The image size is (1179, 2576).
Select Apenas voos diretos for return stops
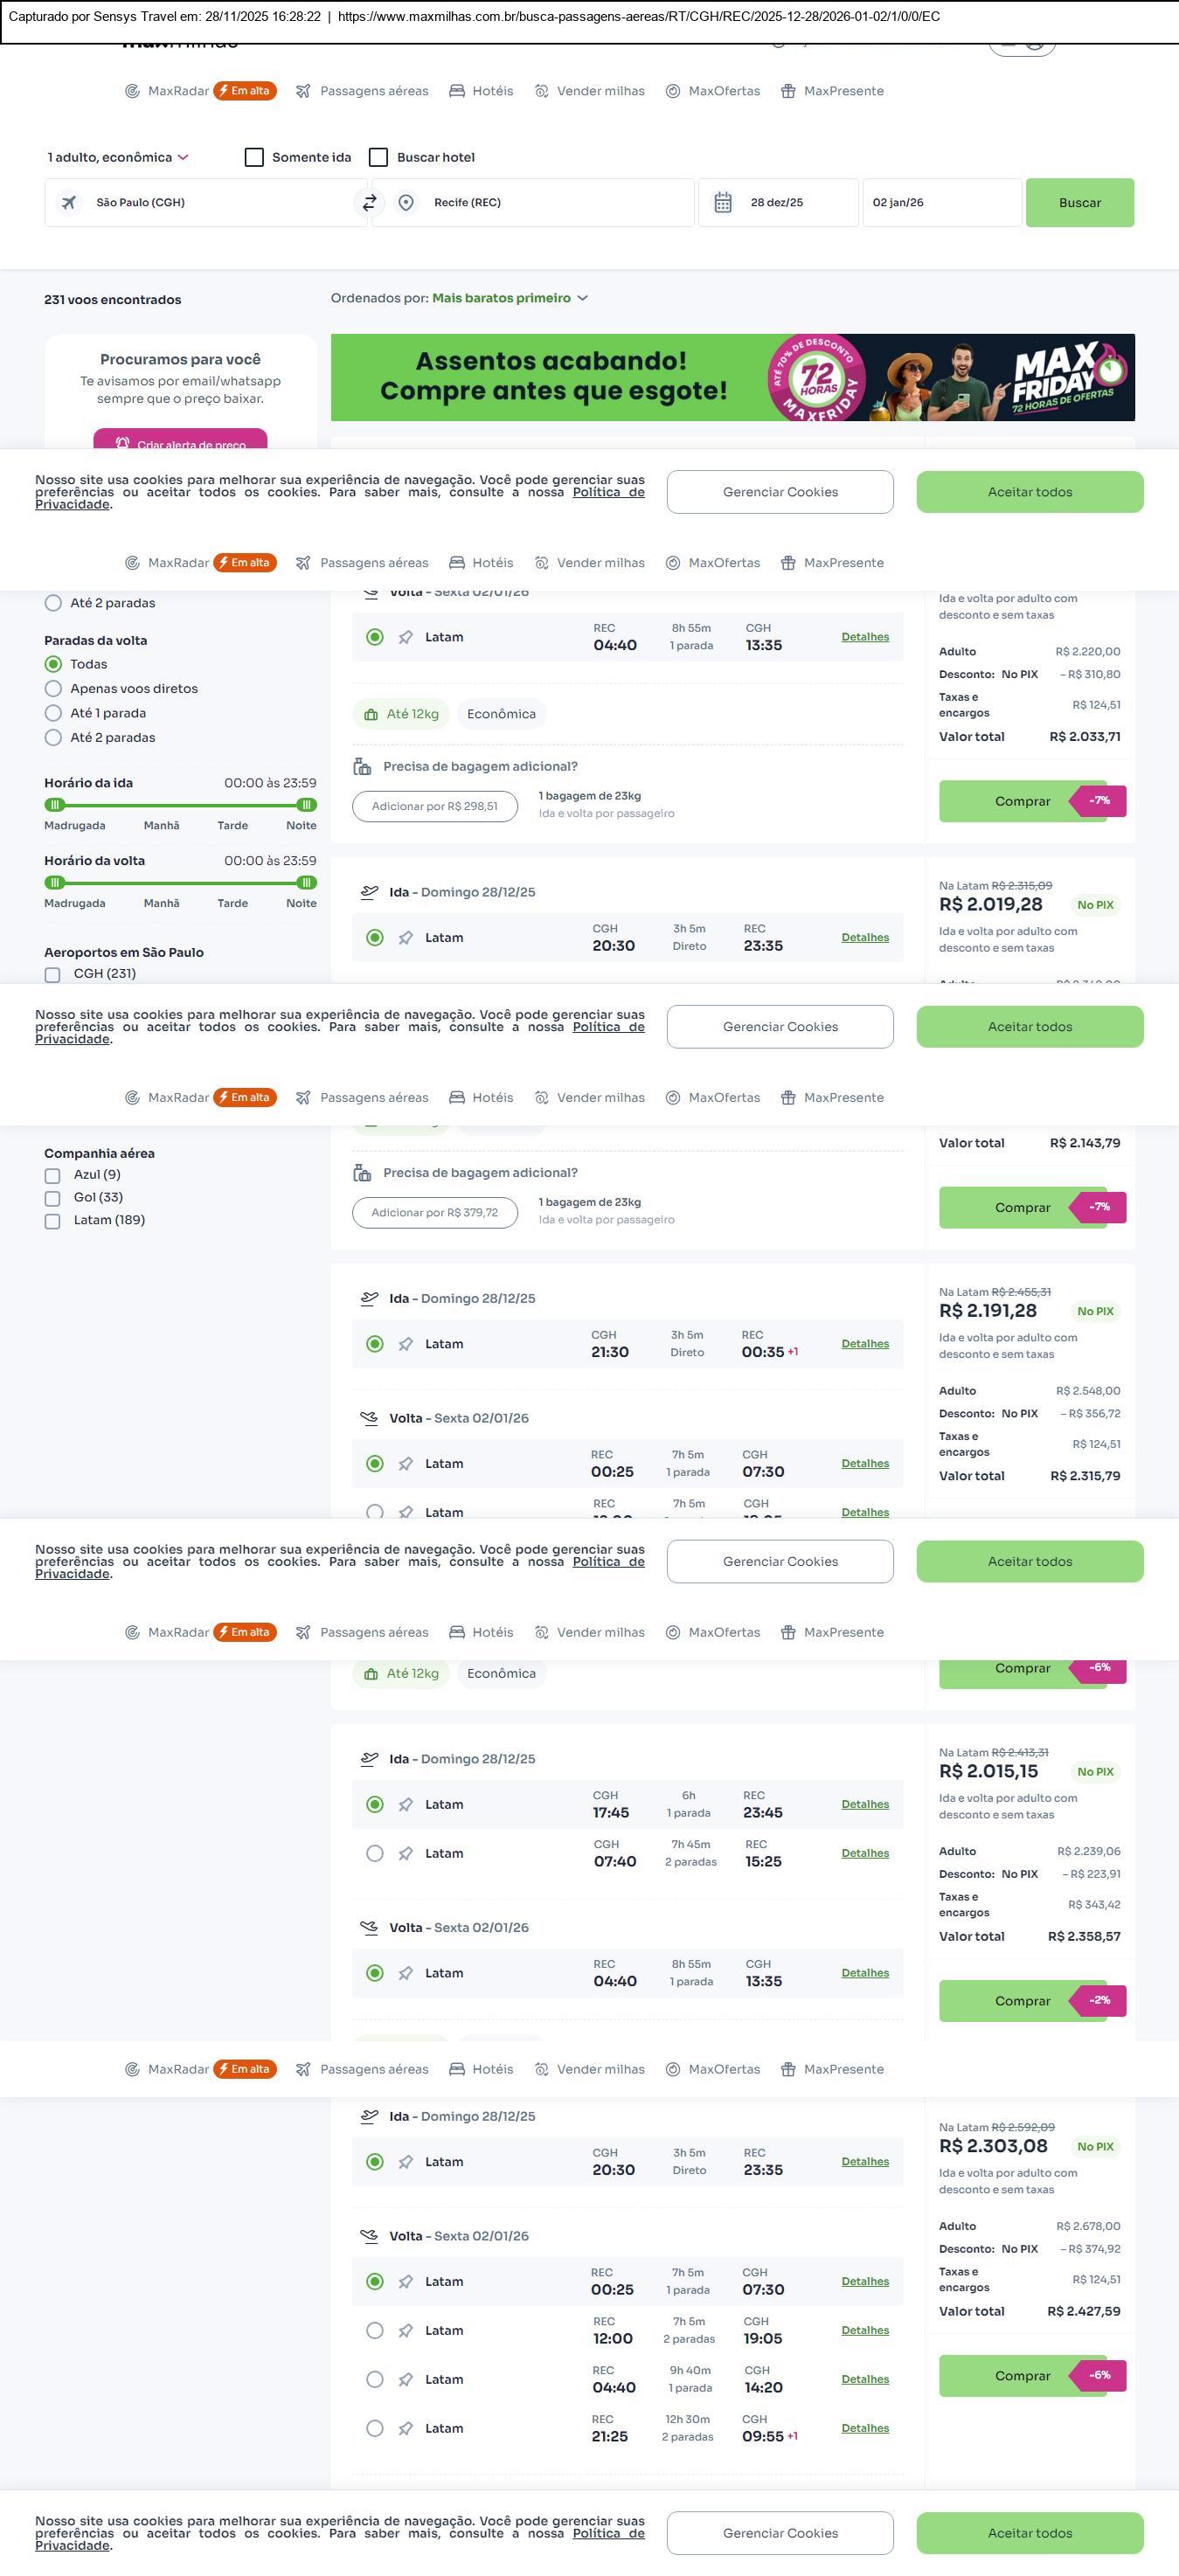tap(53, 689)
